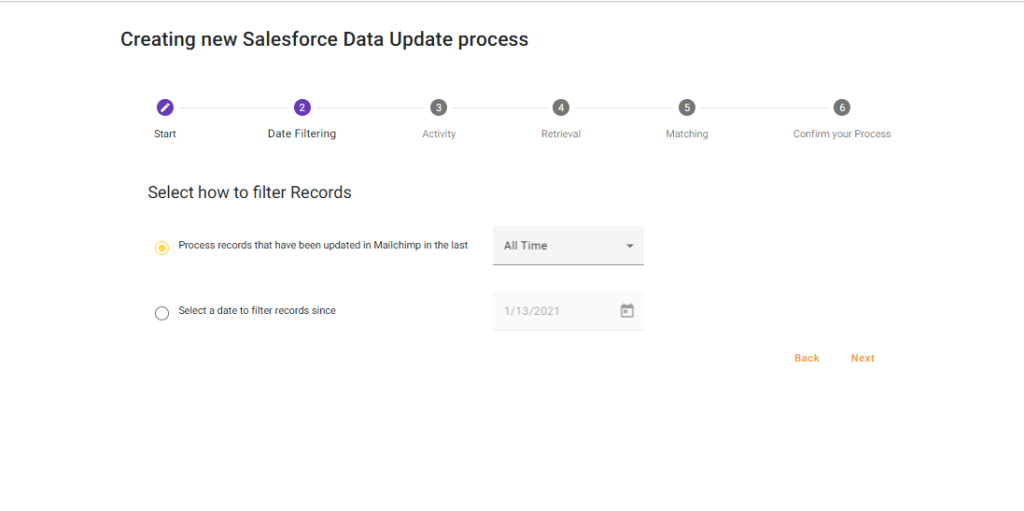Click the pencil edit icon for Start step
This screenshot has height=511, width=1024.
click(x=165, y=108)
